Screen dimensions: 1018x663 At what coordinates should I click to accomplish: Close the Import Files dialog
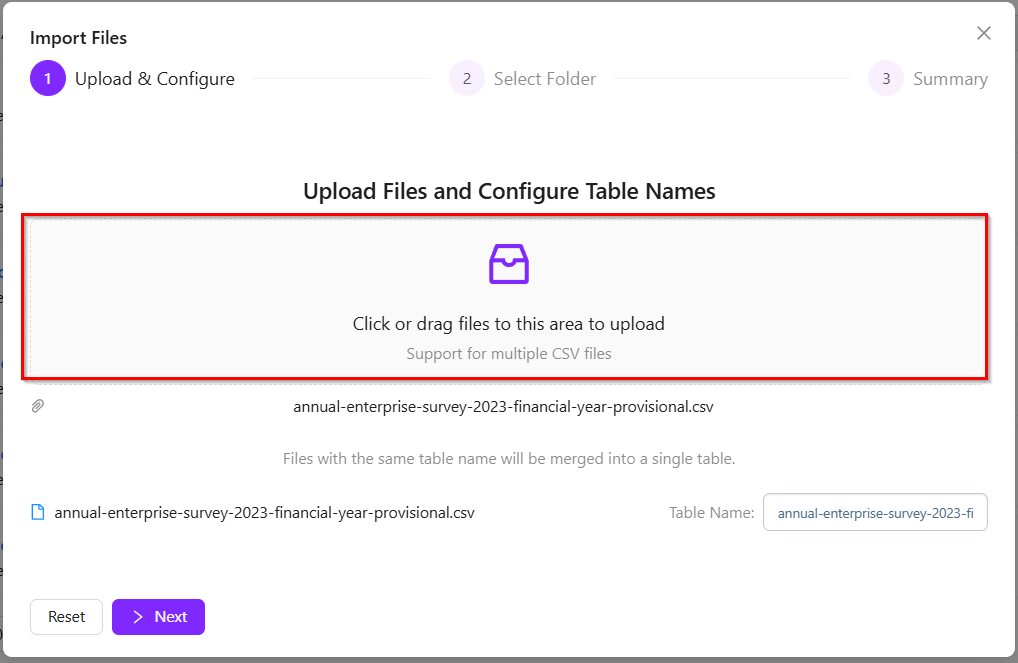(x=984, y=33)
